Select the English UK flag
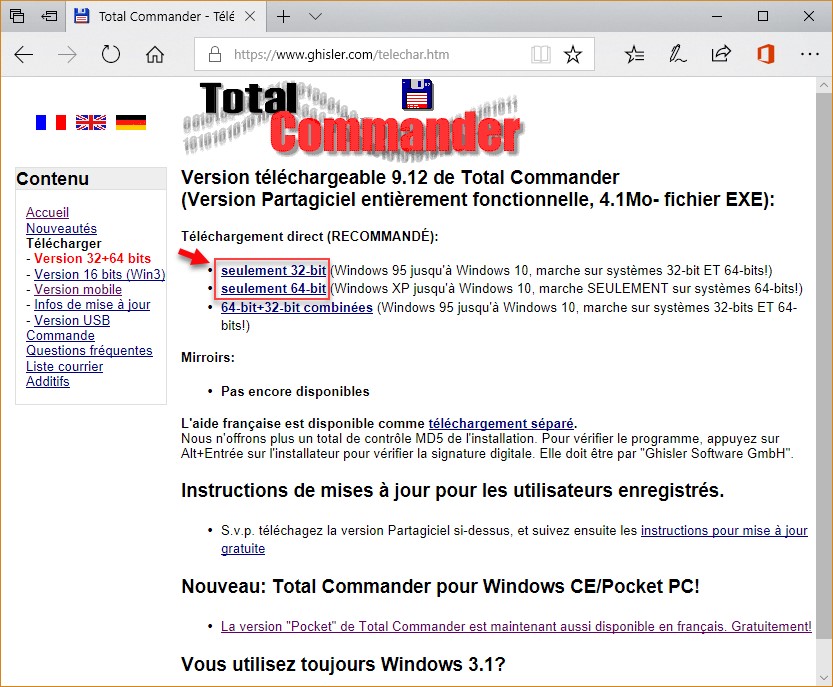 click(91, 122)
